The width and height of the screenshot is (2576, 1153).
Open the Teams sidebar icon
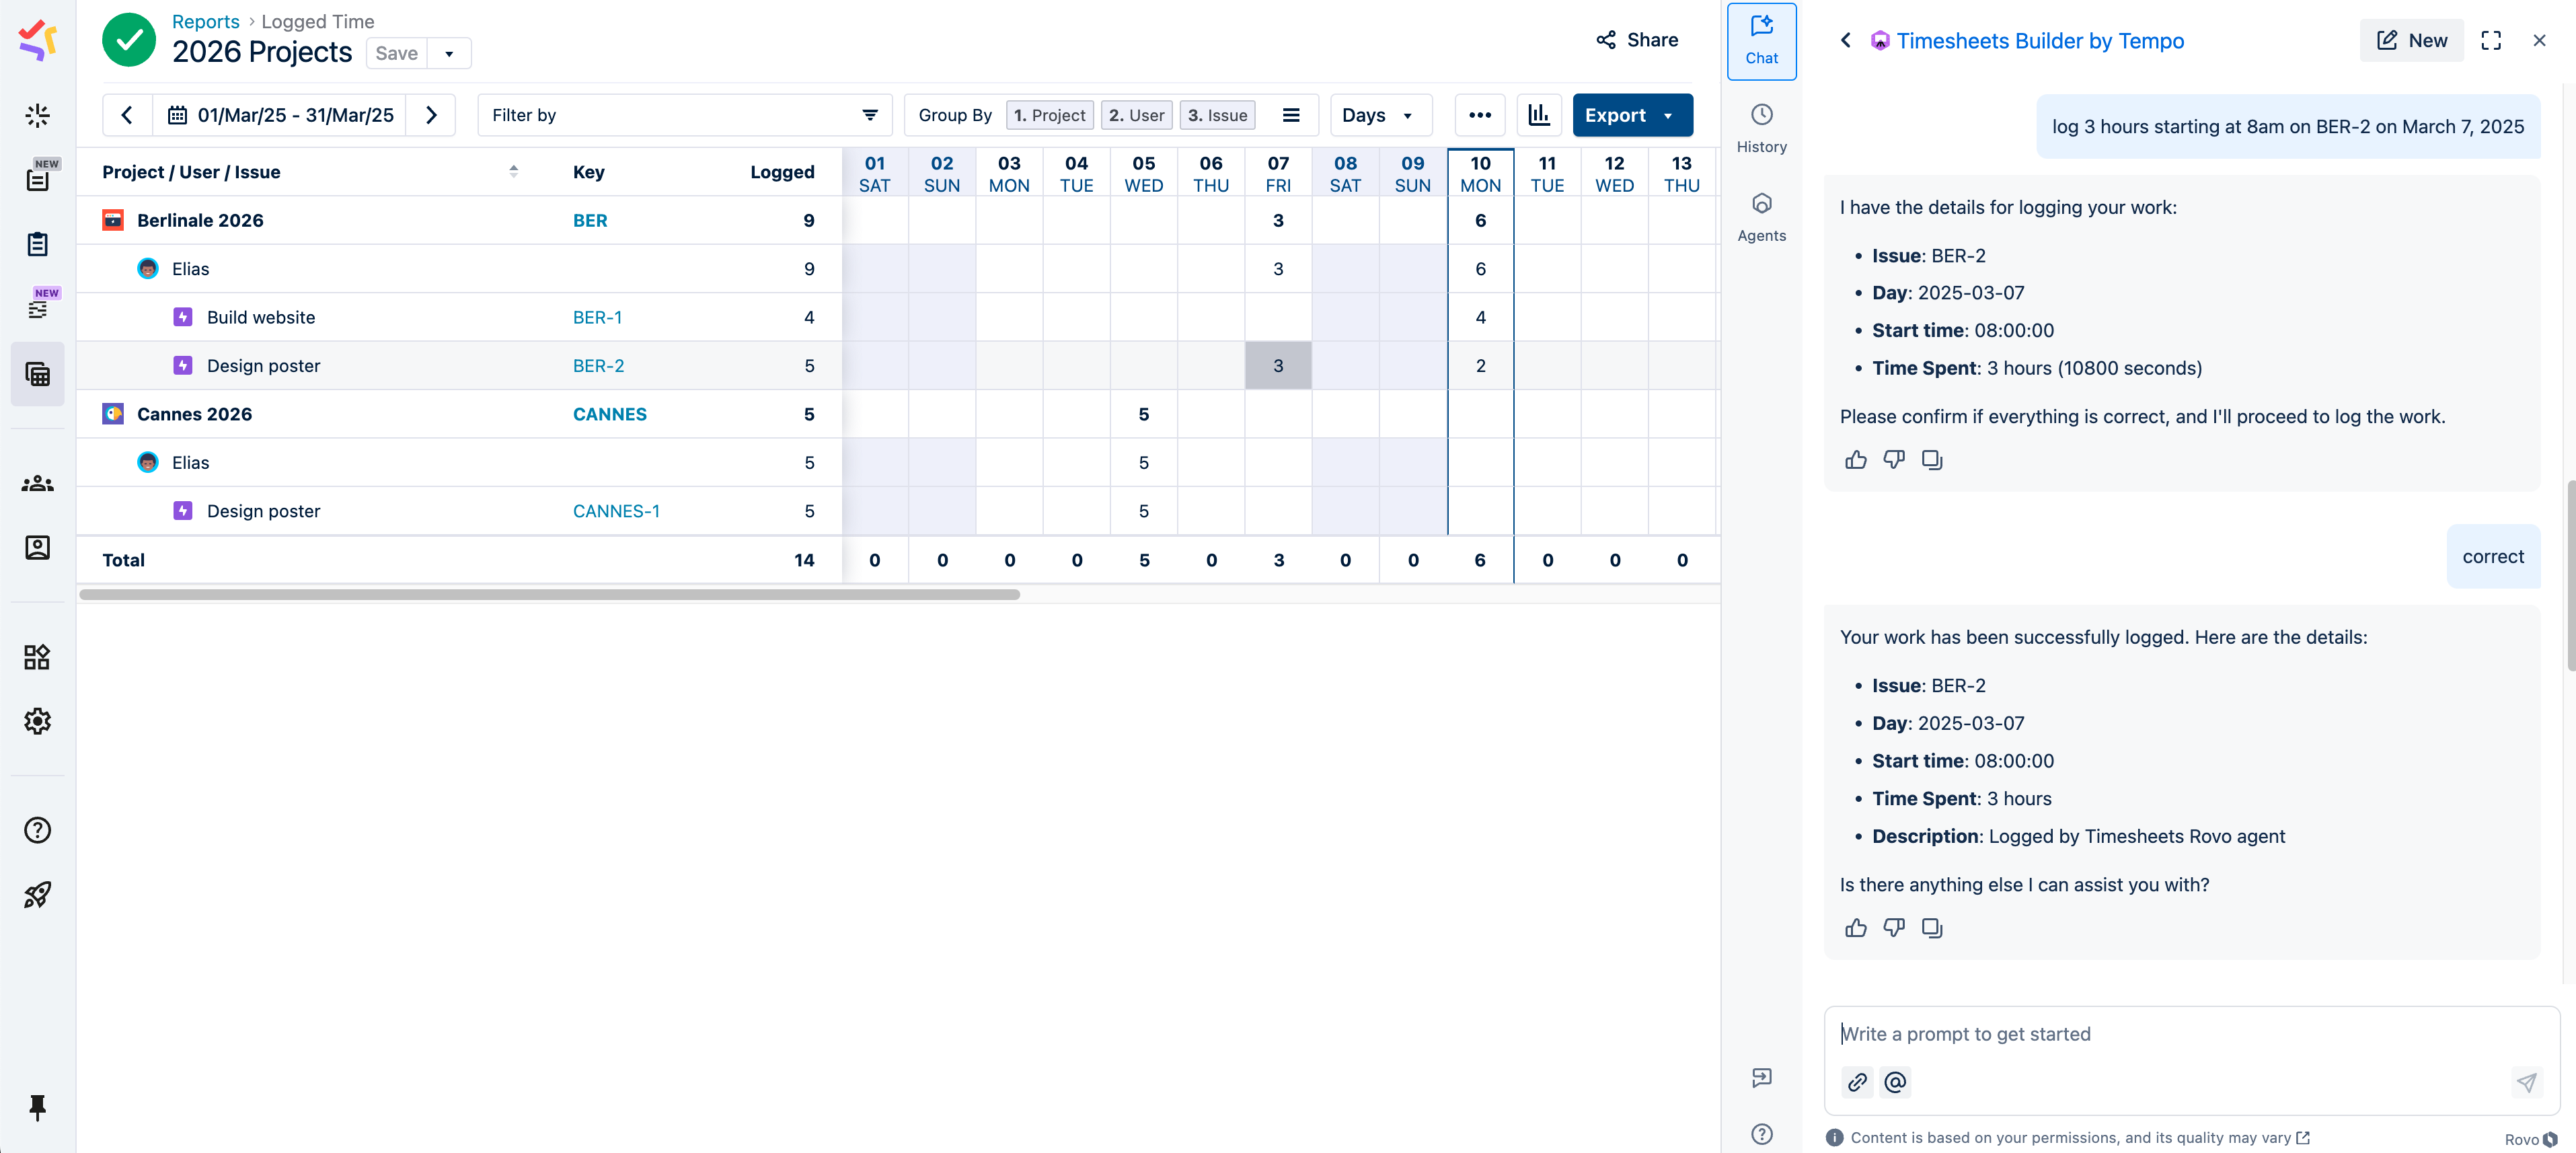coord(38,484)
